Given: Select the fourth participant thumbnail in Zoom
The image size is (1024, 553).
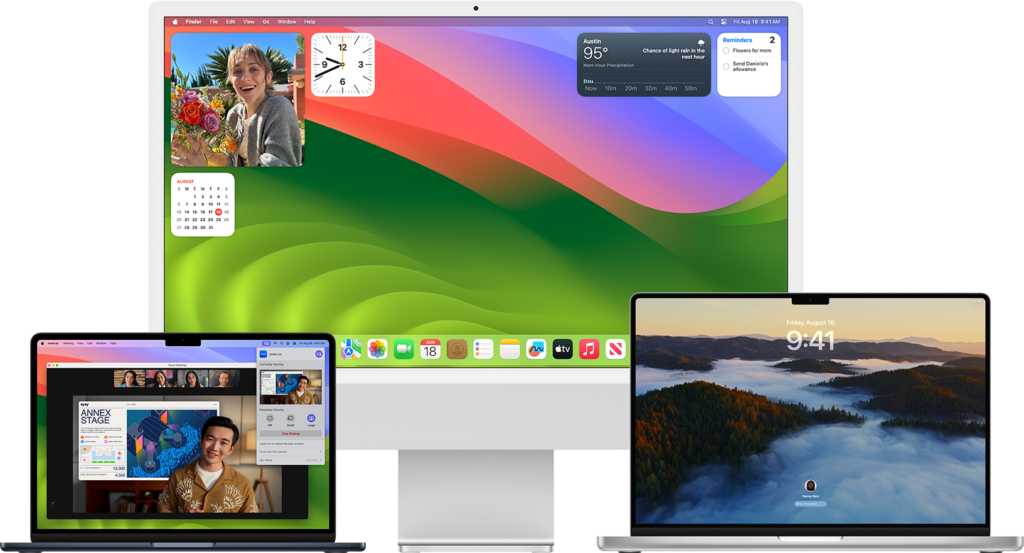Looking at the screenshot, I should coord(224,379).
